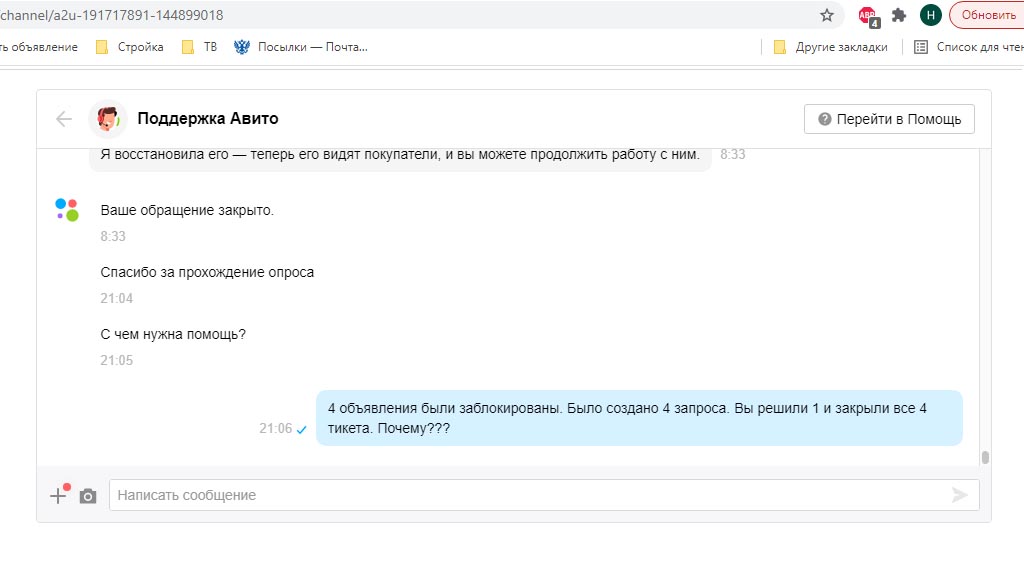Click the back arrow in chat header
The height and width of the screenshot is (574, 1024).
64,119
